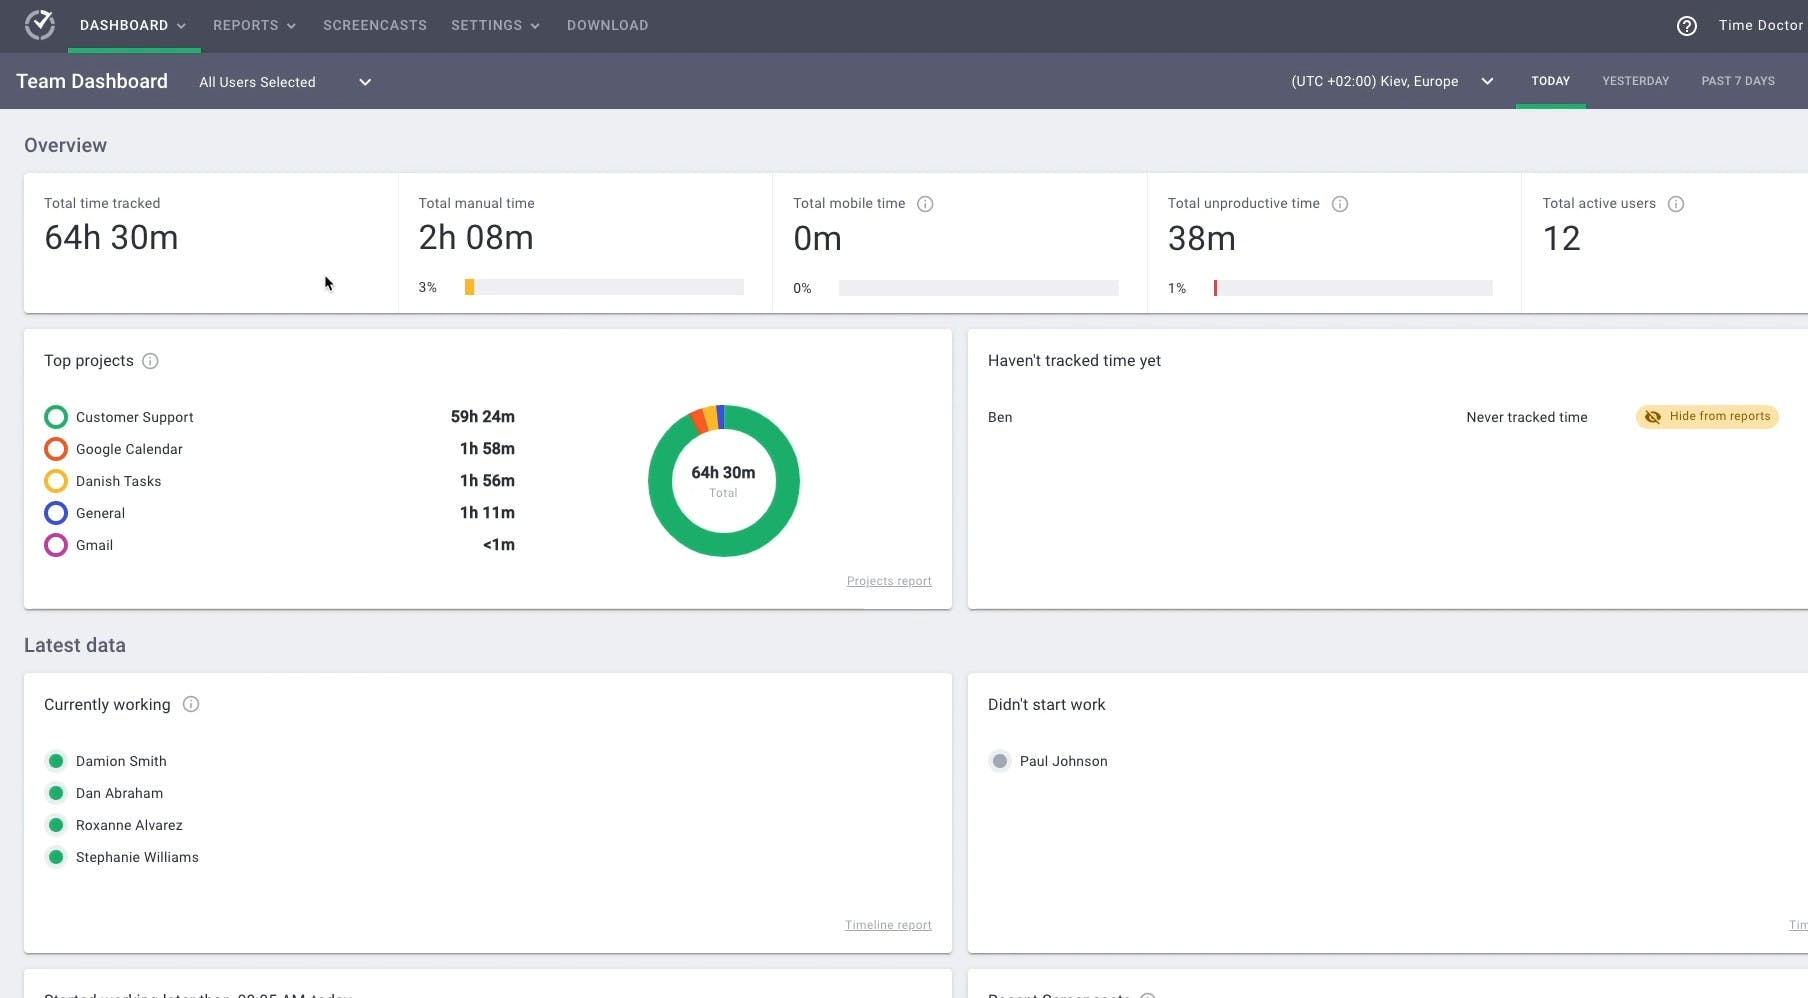Toggle the Customer Support project circle
The width and height of the screenshot is (1808, 998).
(x=56, y=417)
